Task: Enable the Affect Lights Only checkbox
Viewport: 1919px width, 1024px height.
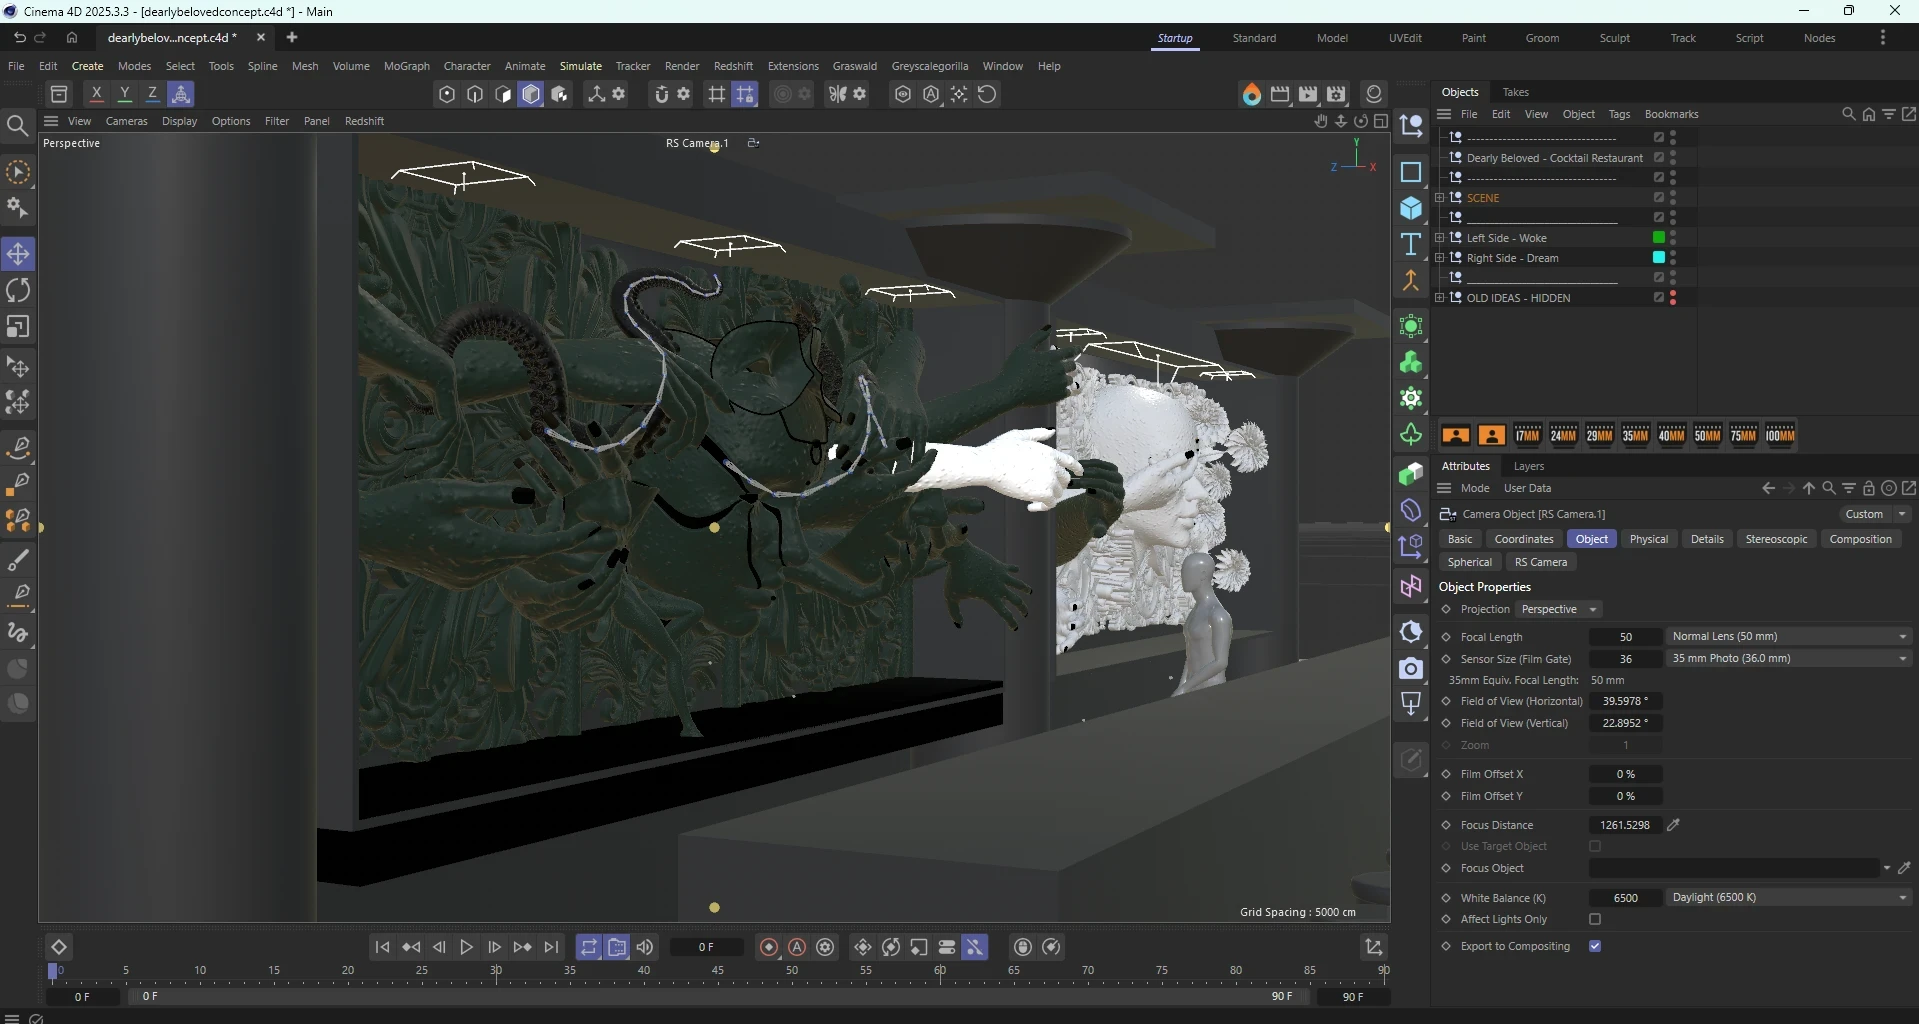Action: (x=1595, y=920)
